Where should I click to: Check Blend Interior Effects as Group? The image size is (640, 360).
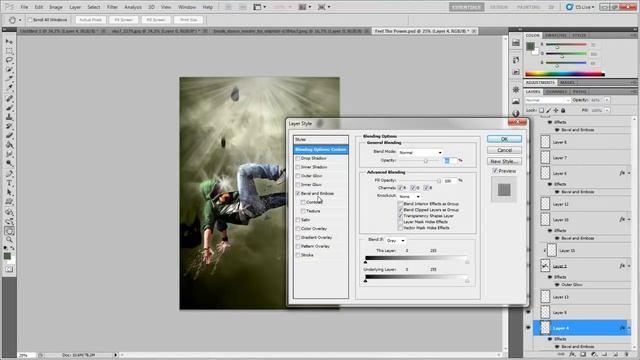pos(400,204)
